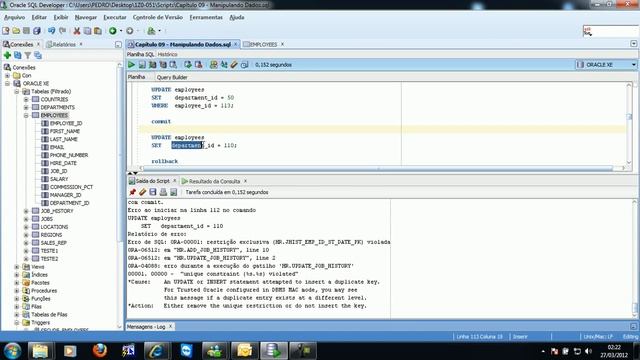This screenshot has height=360, width=640.
Task: Click the green plus New Connection icon
Action: click(x=7, y=56)
